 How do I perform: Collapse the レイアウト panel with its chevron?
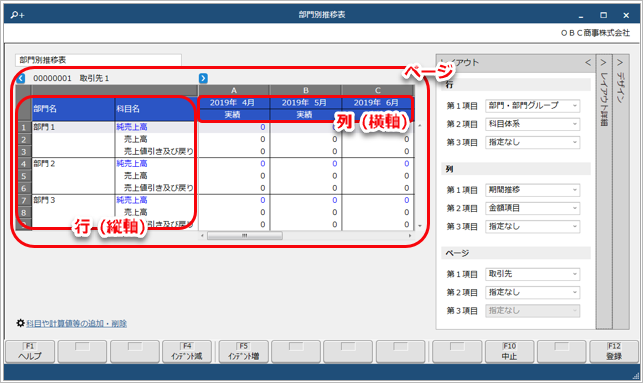(588, 62)
